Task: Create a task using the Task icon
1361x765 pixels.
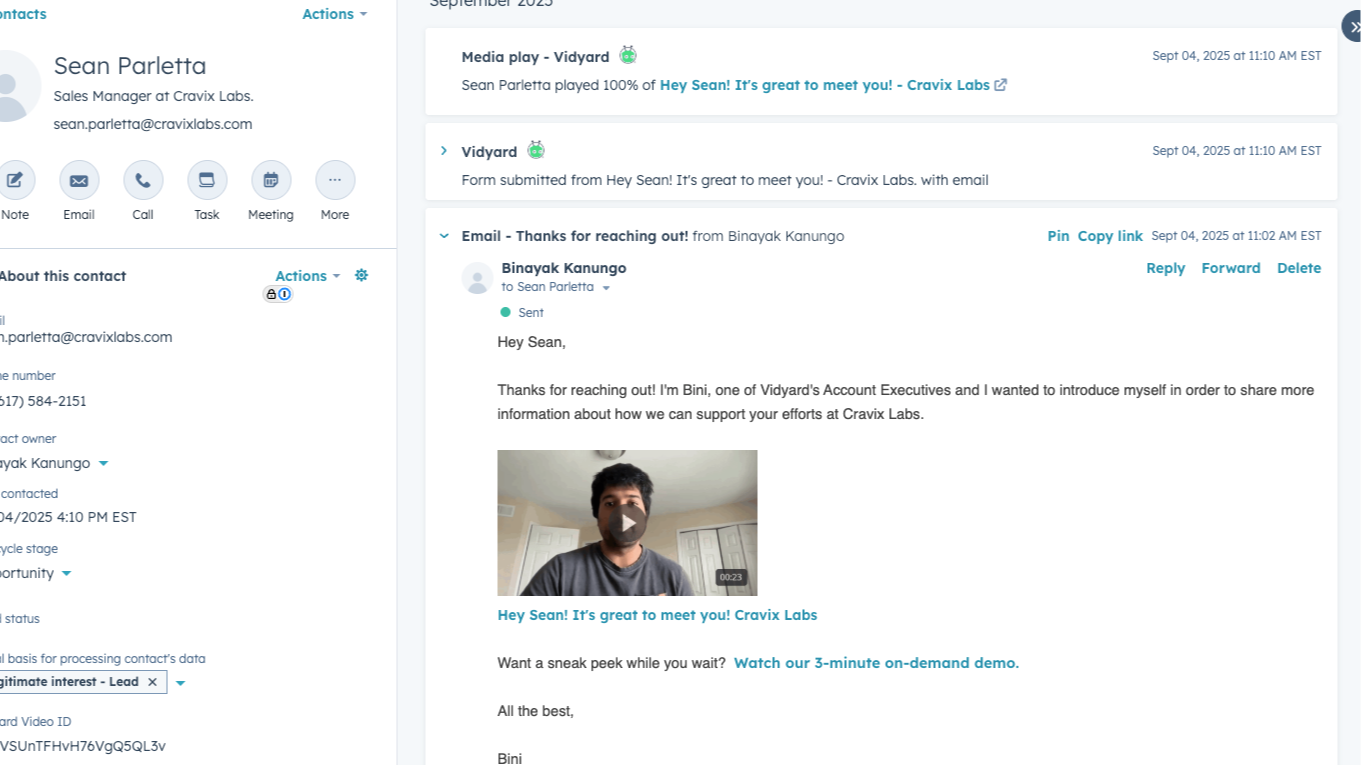Action: [206, 181]
